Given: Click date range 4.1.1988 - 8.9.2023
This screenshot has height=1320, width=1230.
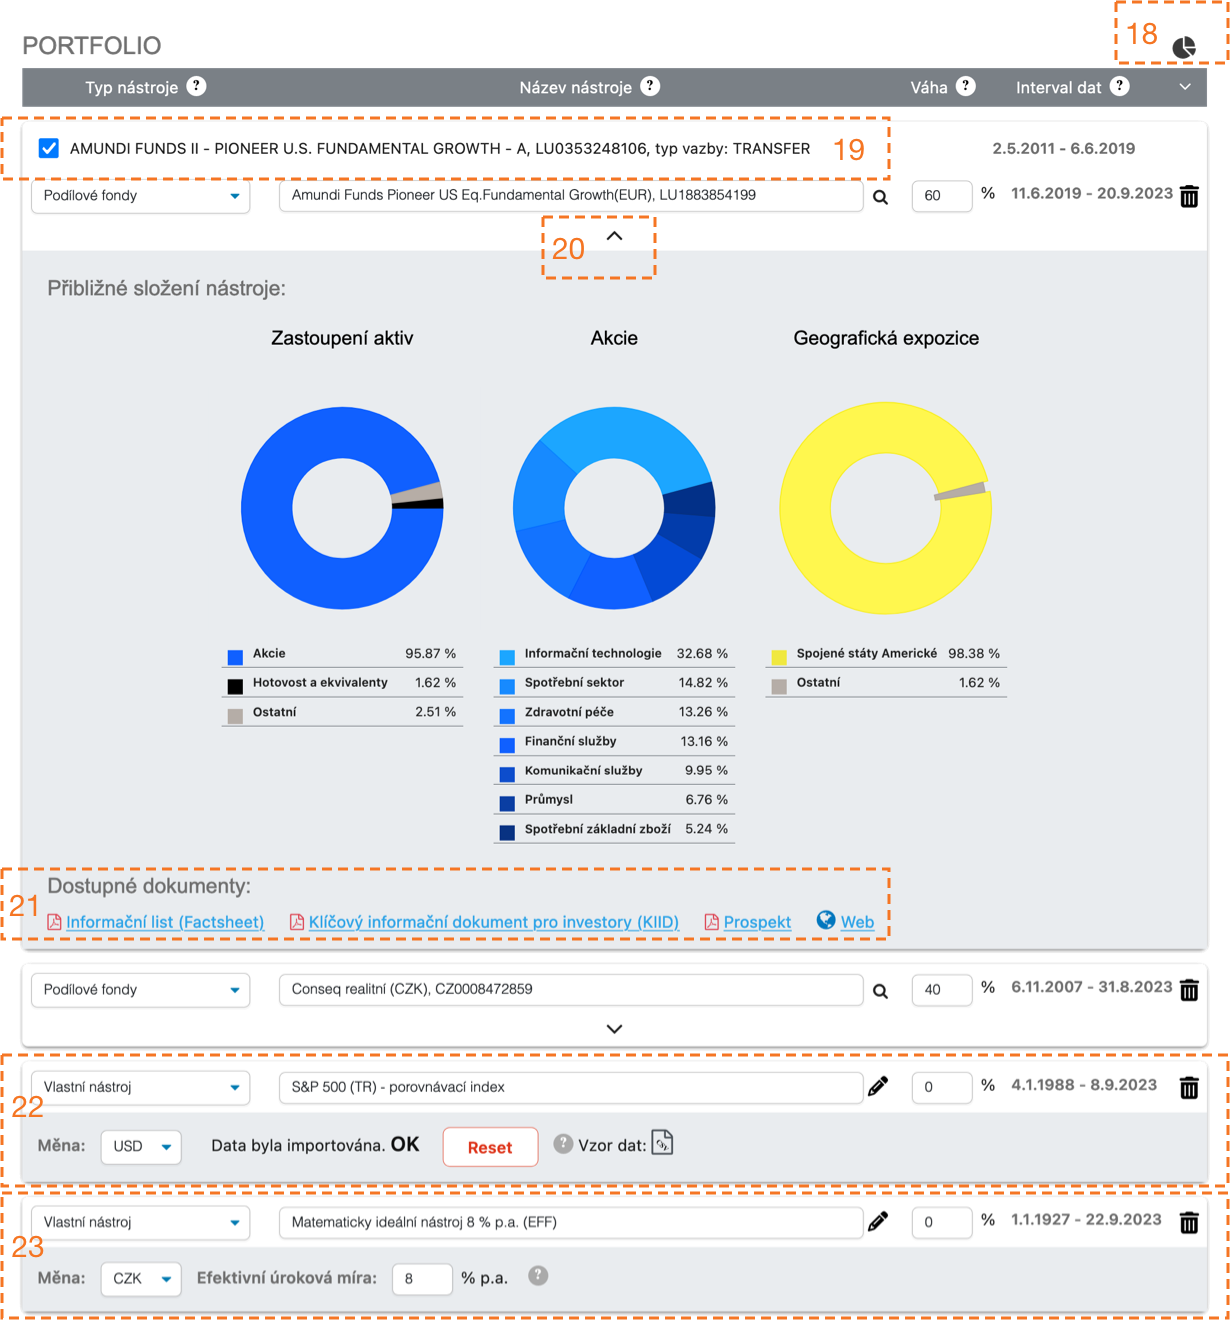Looking at the screenshot, I should coord(1084,1085).
